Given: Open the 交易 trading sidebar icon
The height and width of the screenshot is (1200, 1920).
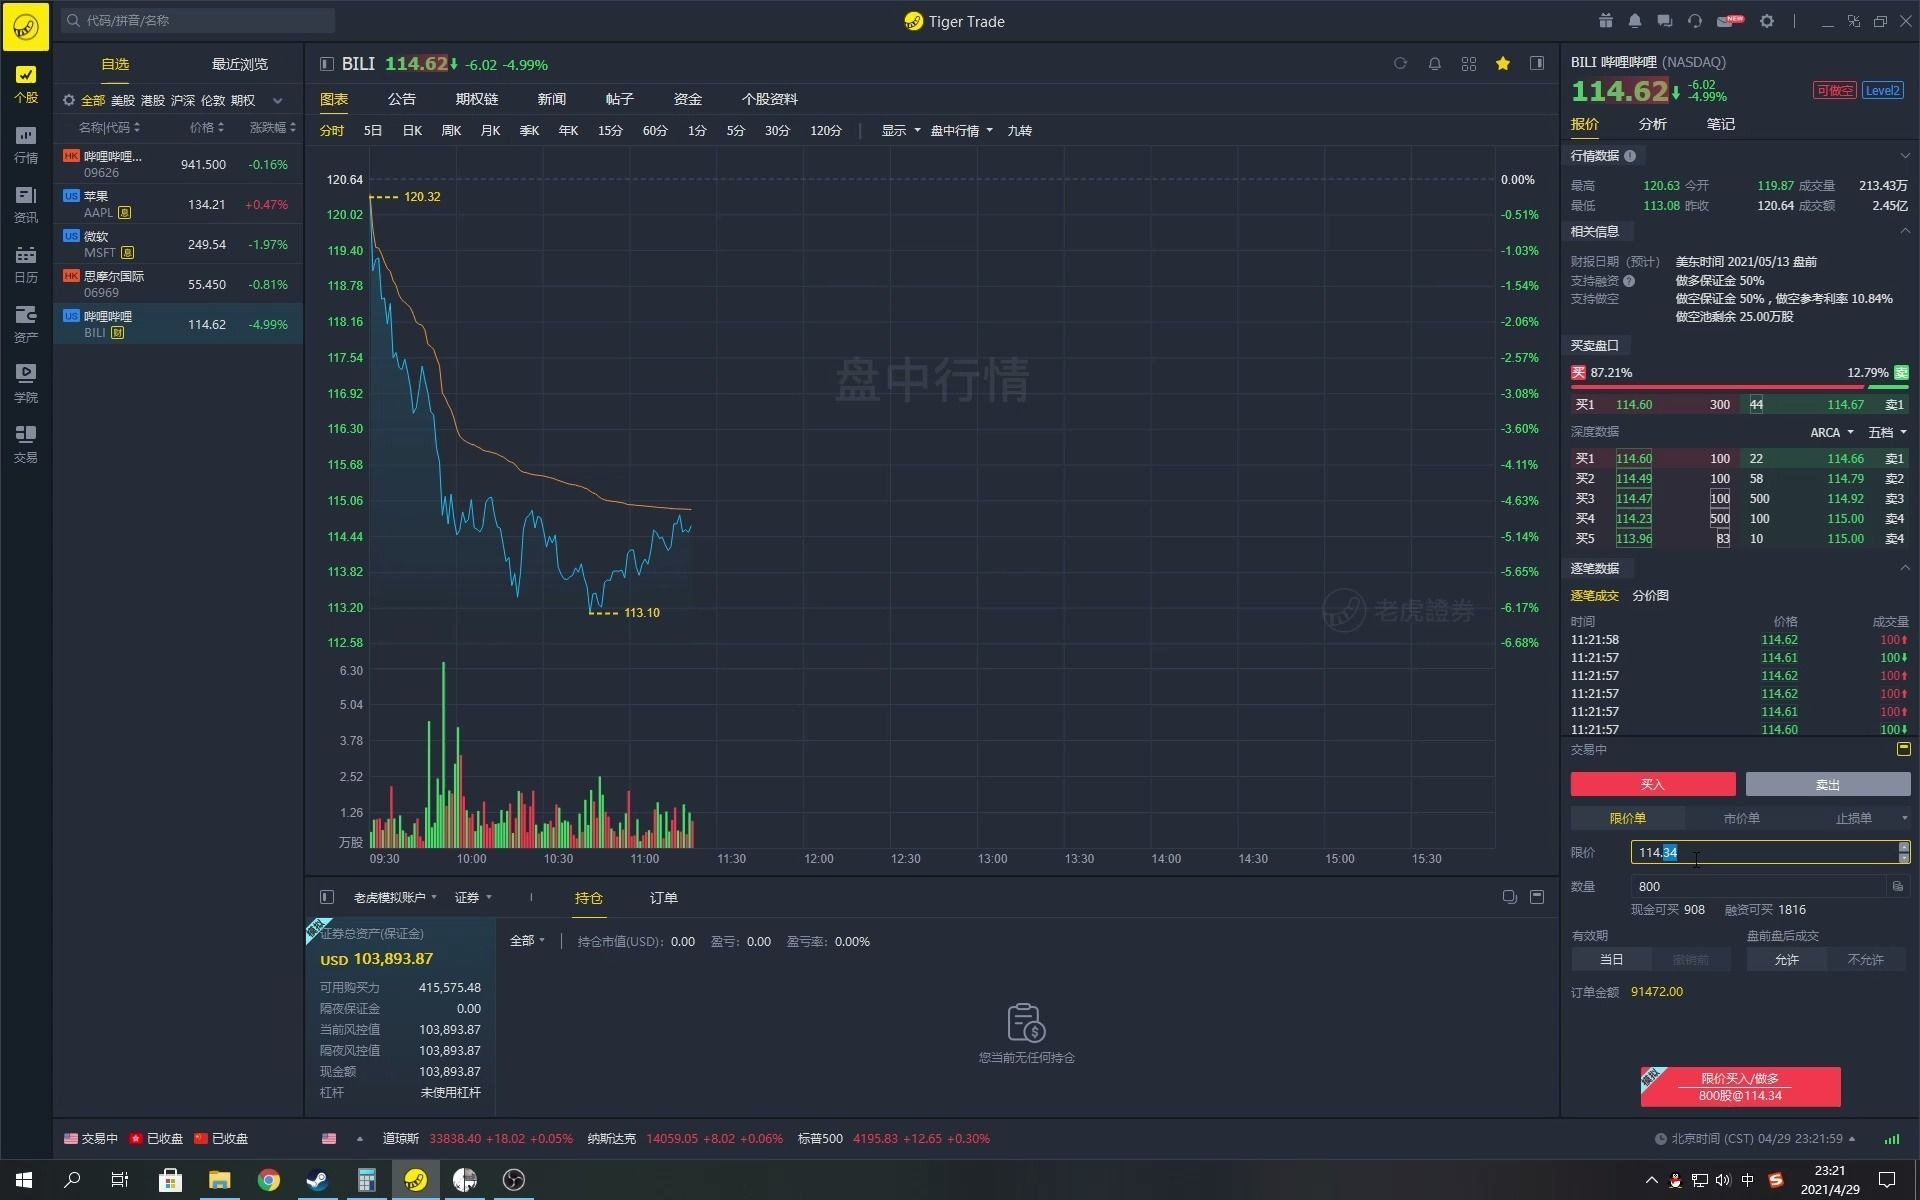Looking at the screenshot, I should click(26, 444).
